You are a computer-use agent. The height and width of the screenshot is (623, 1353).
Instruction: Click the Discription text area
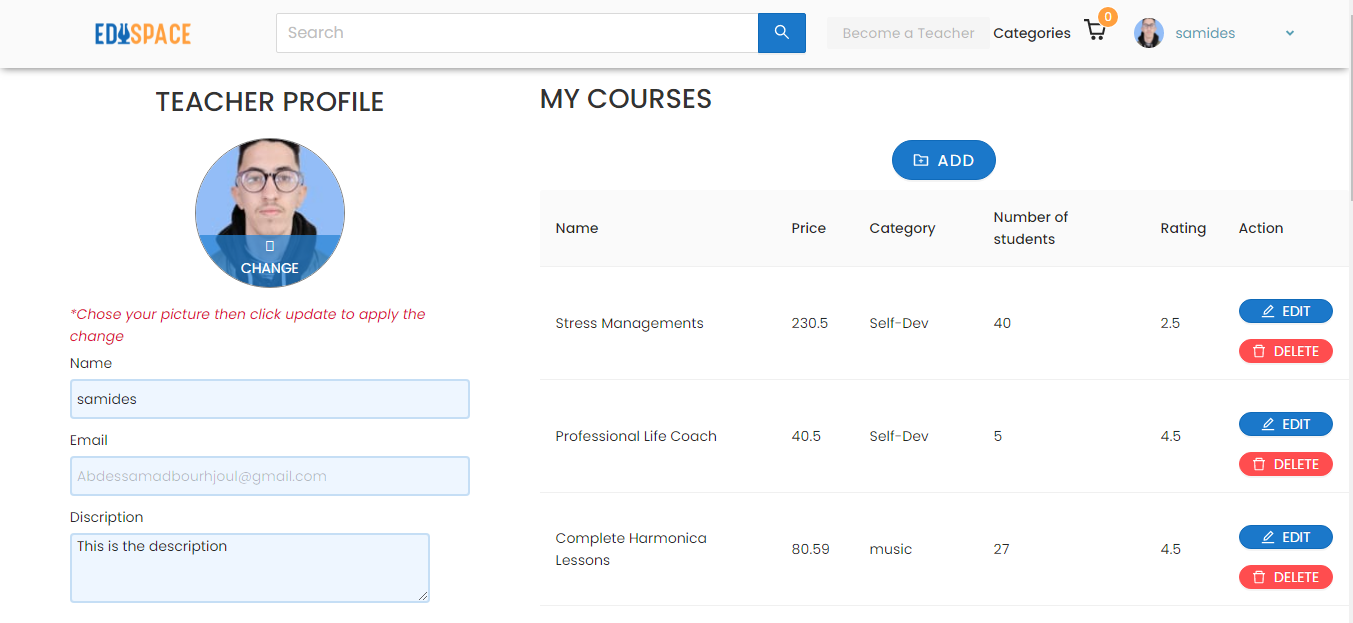click(x=250, y=568)
